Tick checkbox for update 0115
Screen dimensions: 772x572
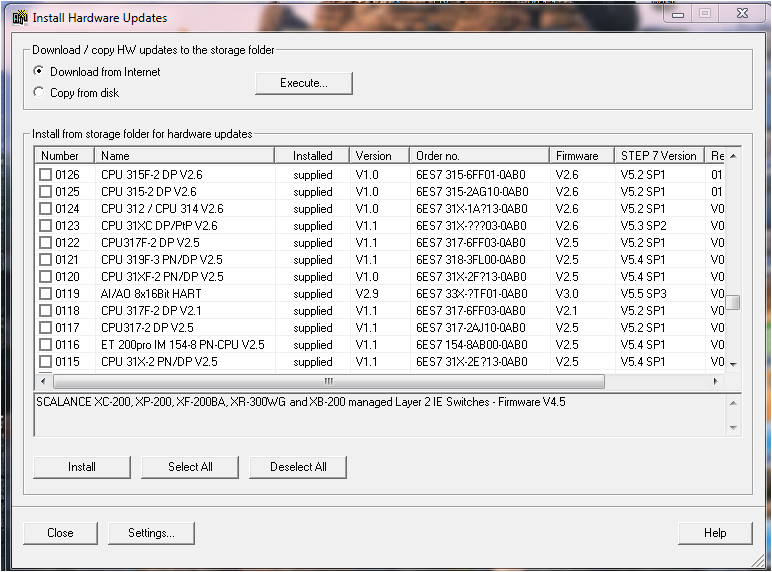click(45, 361)
